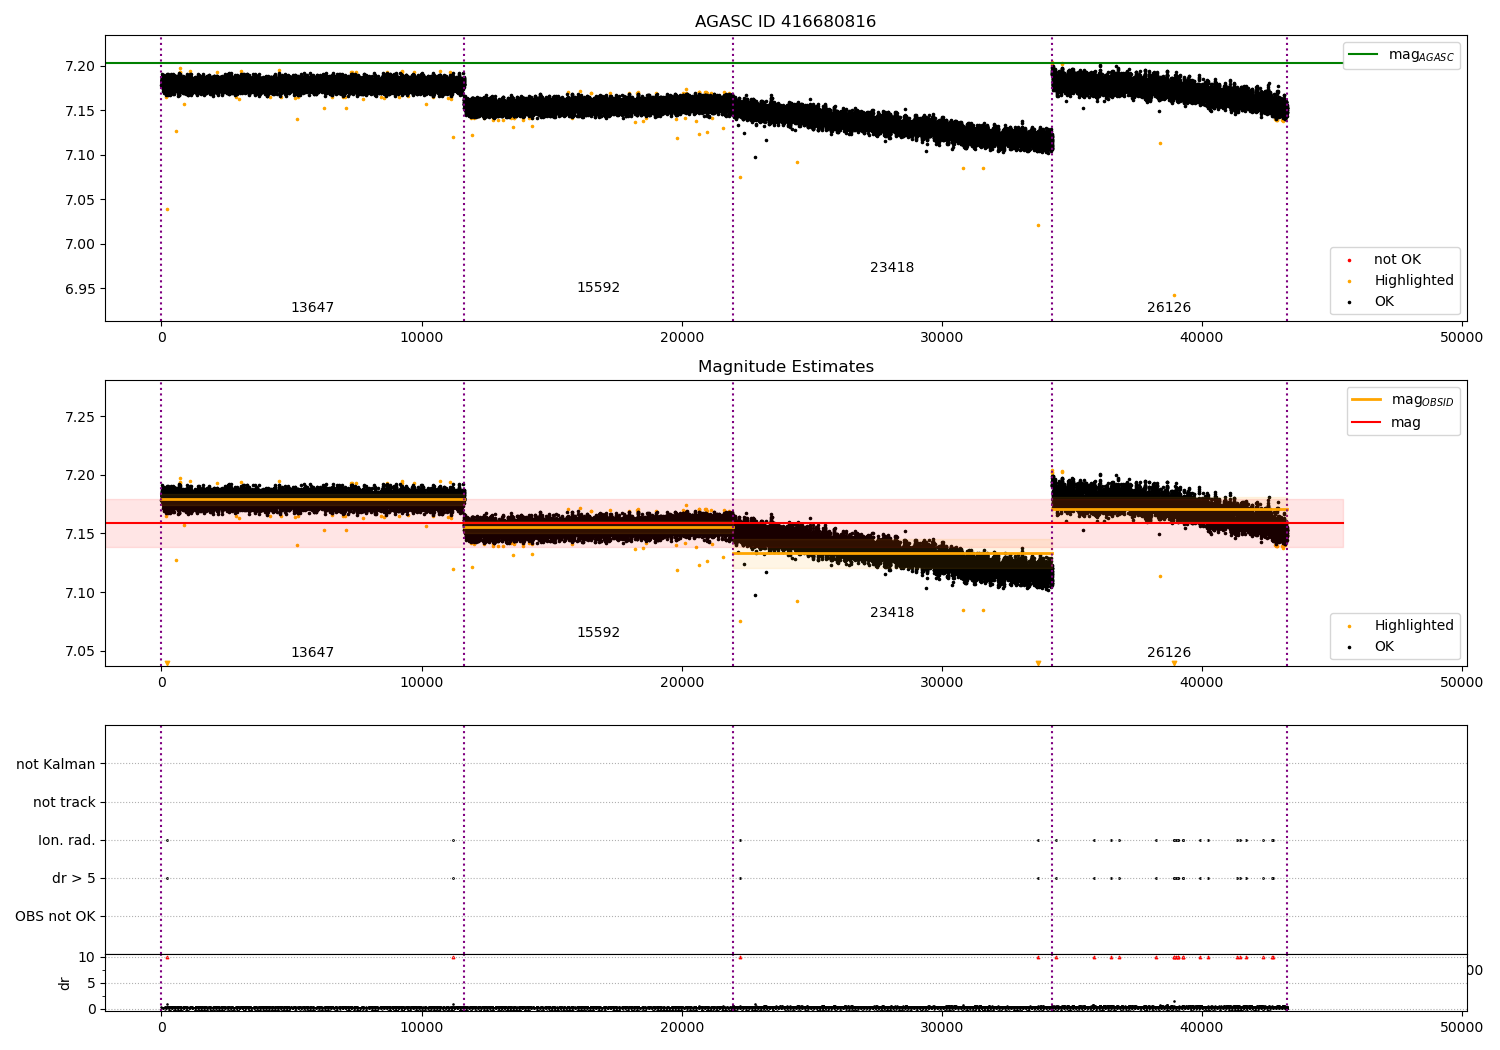Click the 'OK' entry in the top plot legend
Image resolution: width=1500 pixels, height=1050 pixels.
pos(1370,302)
